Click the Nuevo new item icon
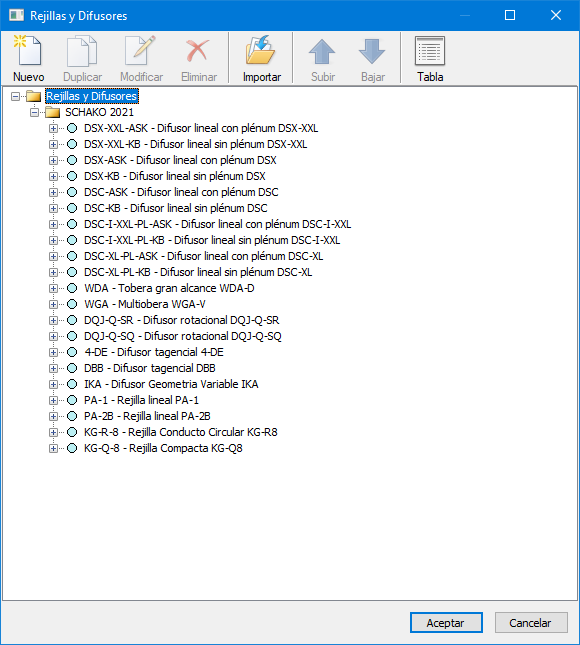The width and height of the screenshot is (580, 645). tap(28, 51)
